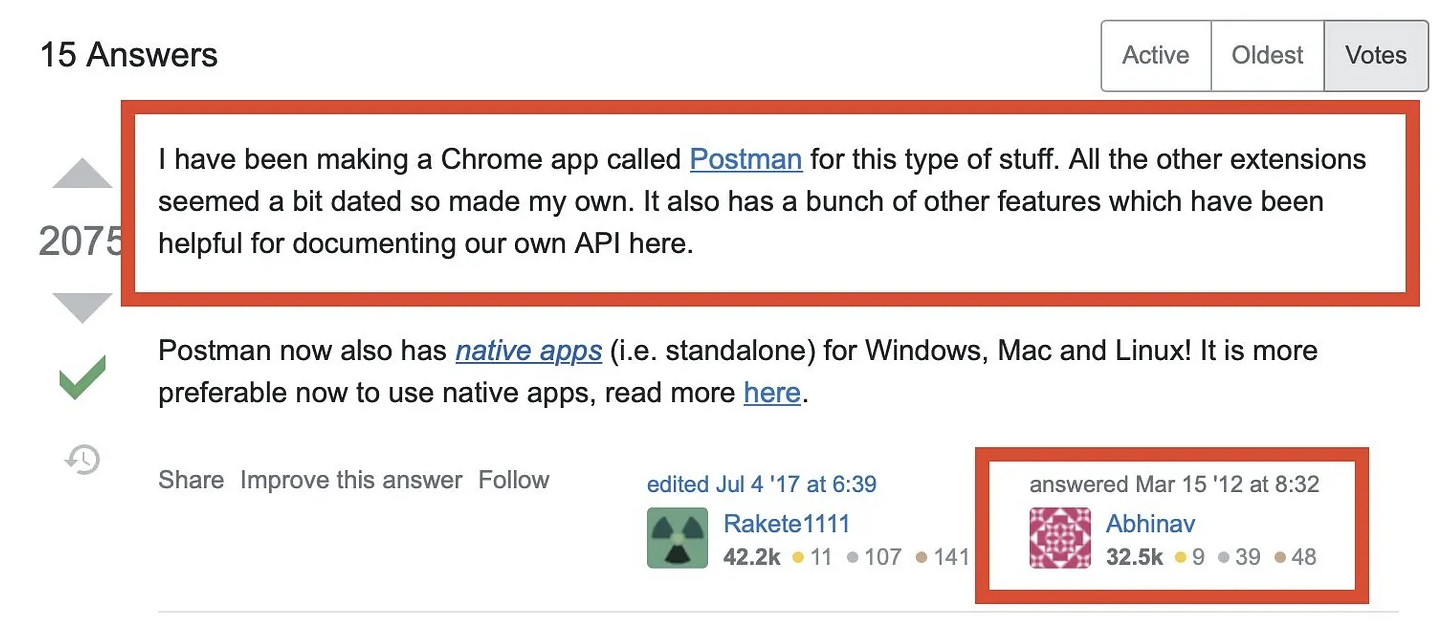Click Abhinav's pink patterned avatar
1452x632 pixels.
pos(1060,538)
